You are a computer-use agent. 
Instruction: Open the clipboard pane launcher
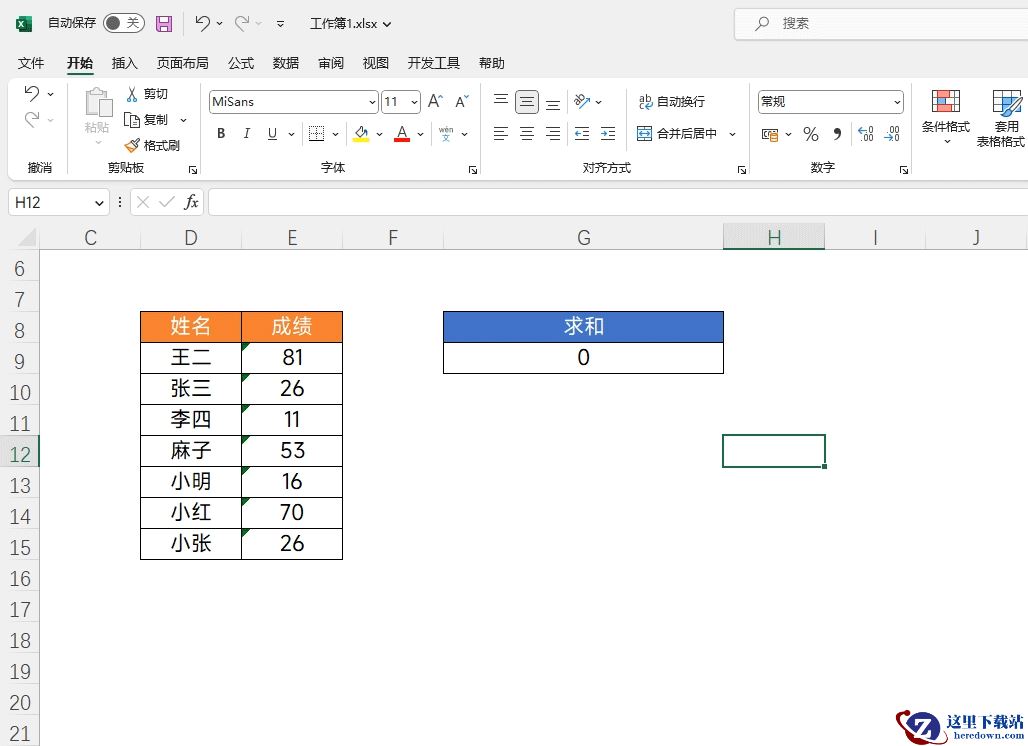coord(193,170)
